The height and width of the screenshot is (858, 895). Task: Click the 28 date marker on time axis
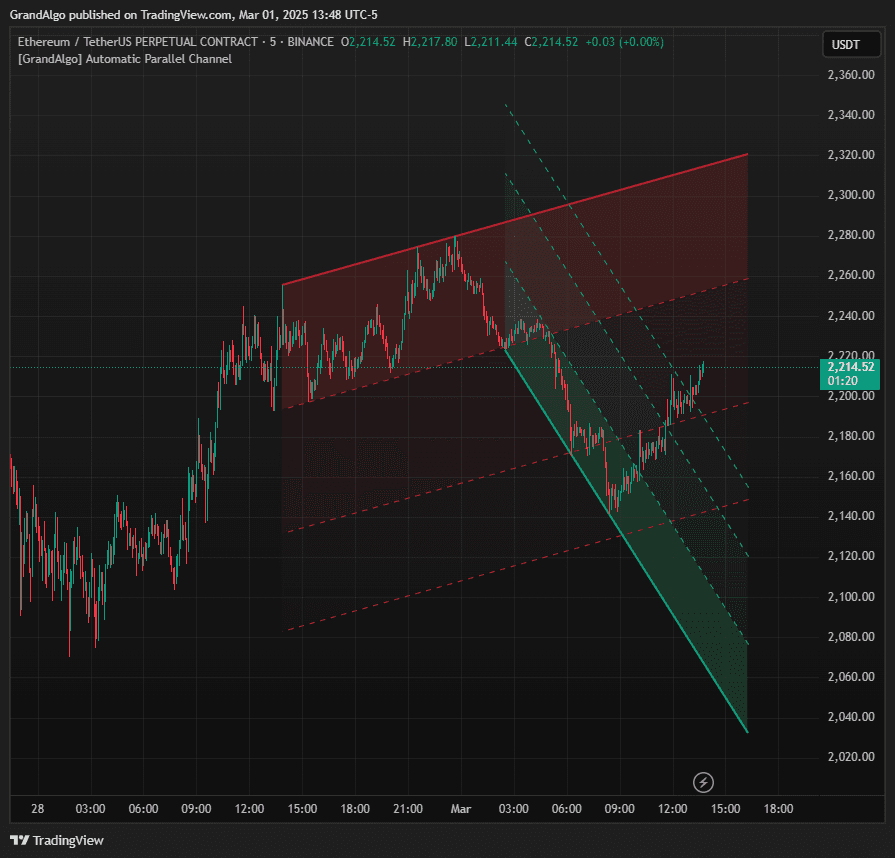pyautogui.click(x=37, y=808)
